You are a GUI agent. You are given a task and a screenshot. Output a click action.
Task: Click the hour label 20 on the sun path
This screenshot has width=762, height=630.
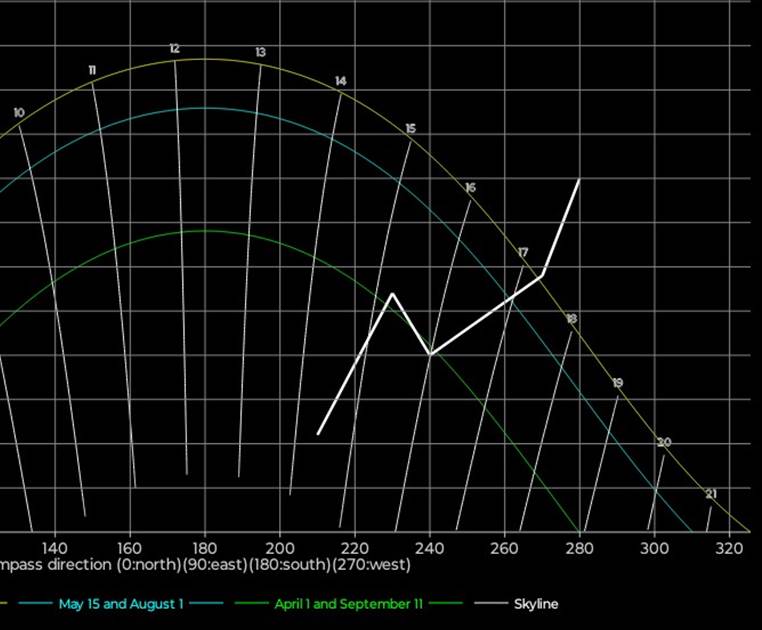(664, 442)
